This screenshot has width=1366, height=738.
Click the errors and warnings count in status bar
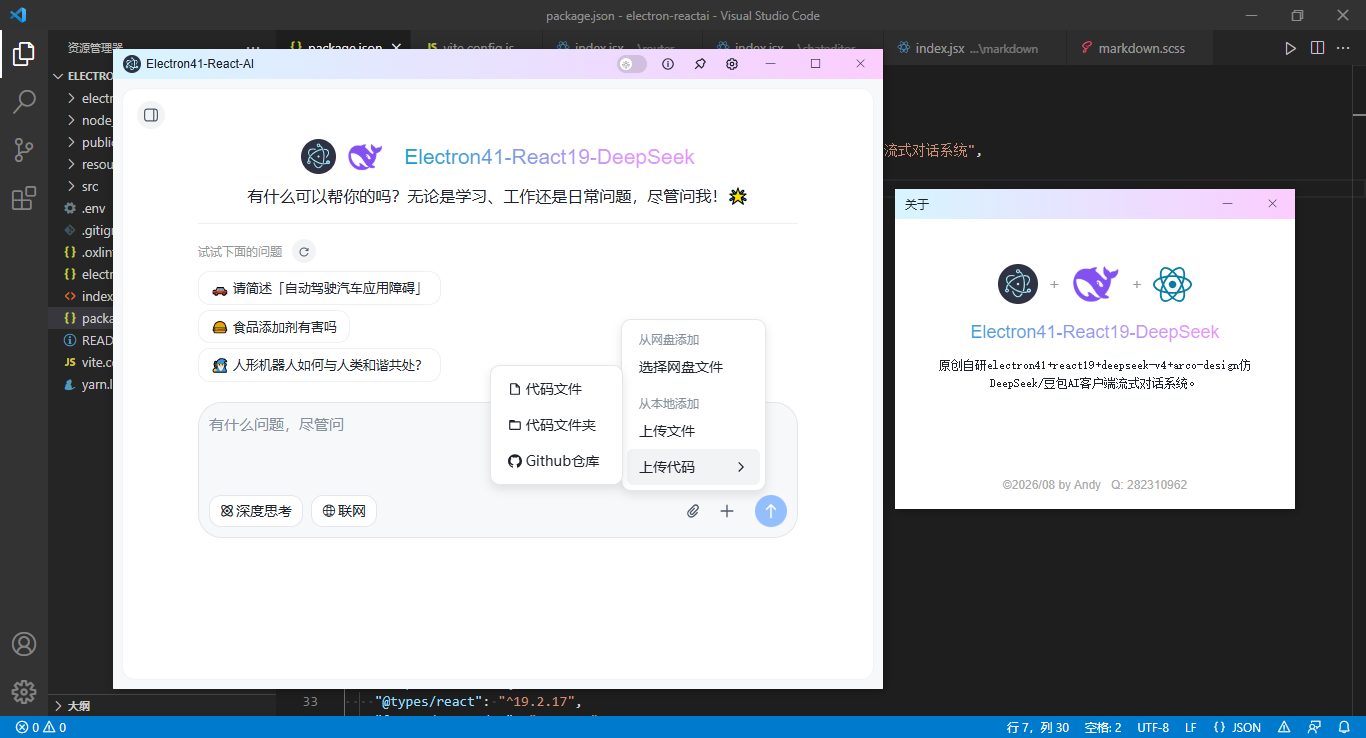(x=41, y=727)
